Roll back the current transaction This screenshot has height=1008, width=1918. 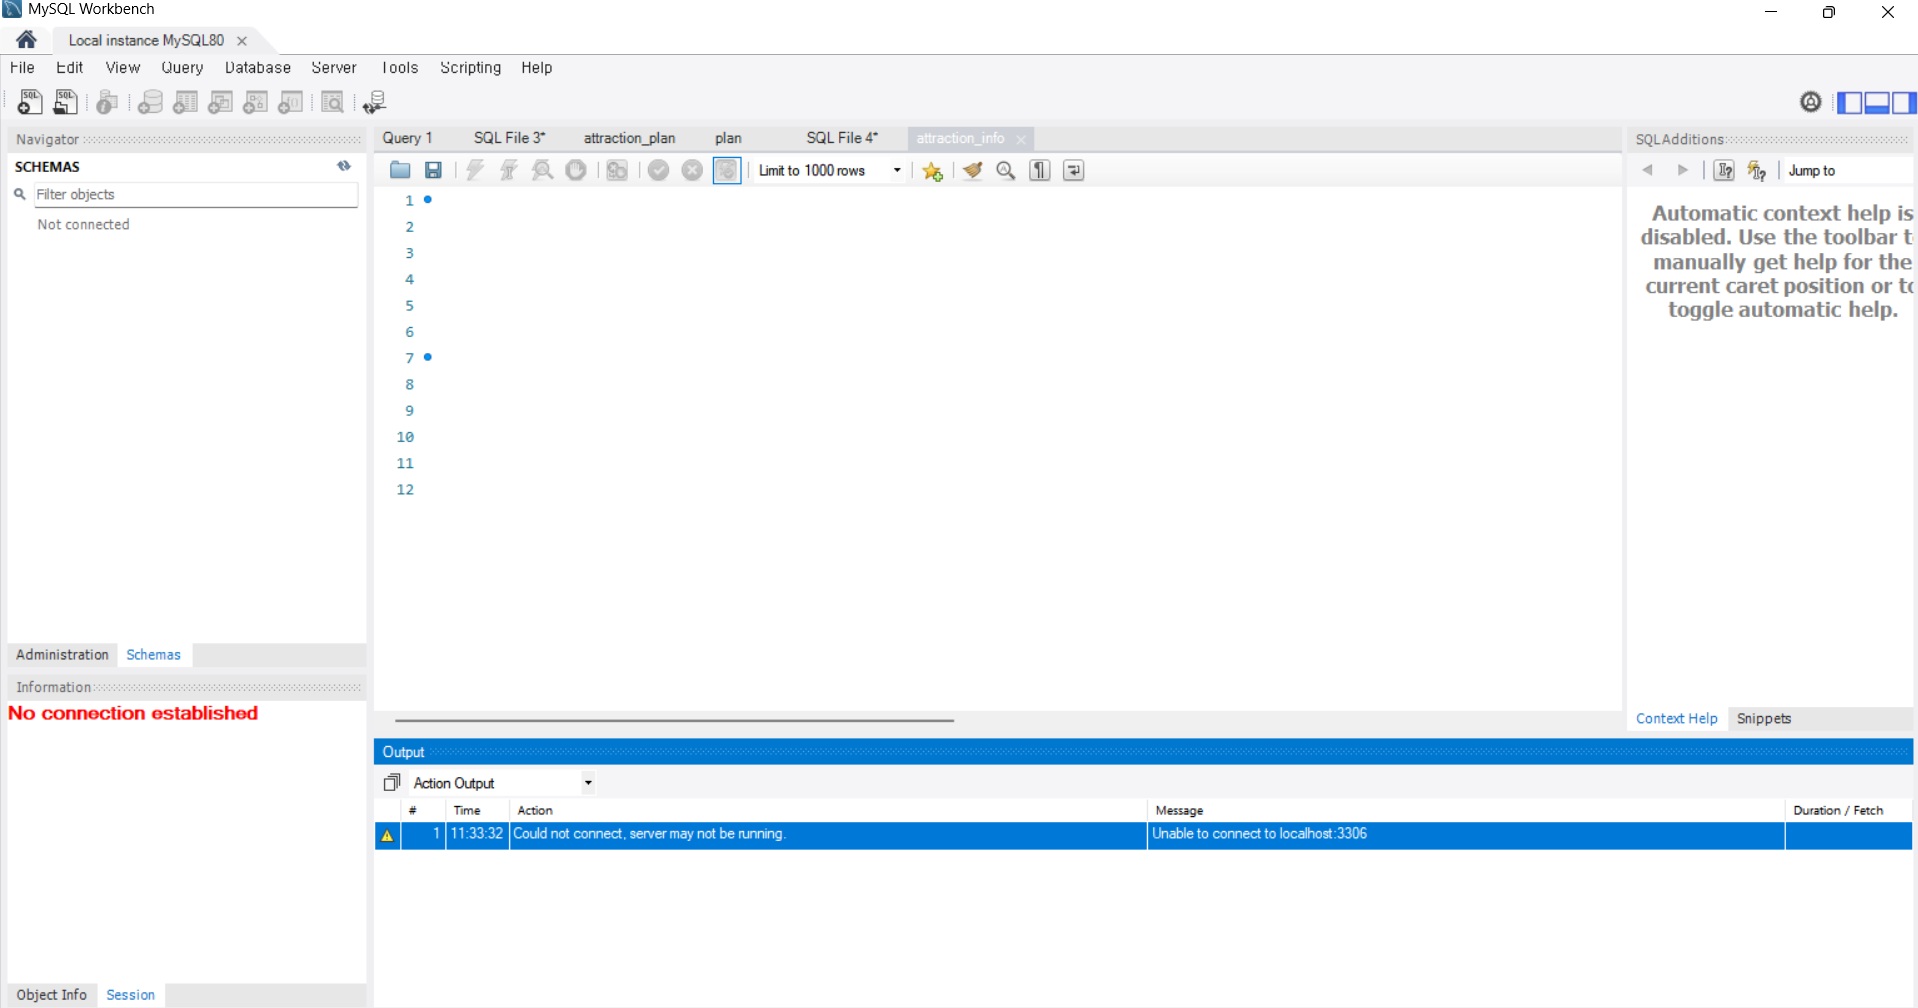[x=692, y=170]
